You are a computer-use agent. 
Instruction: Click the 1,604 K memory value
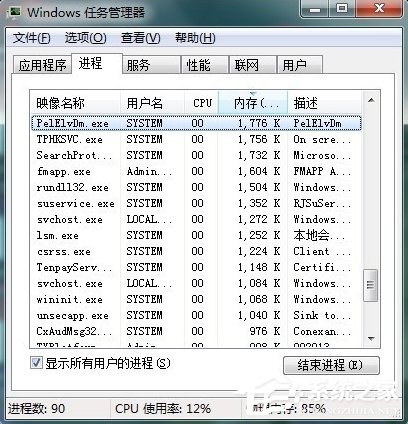[259, 171]
